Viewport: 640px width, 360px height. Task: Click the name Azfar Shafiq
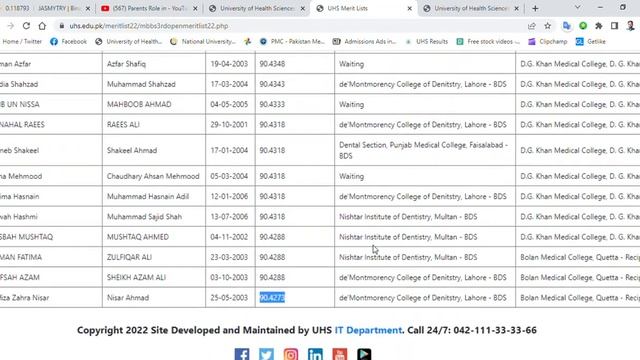pyautogui.click(x=126, y=64)
